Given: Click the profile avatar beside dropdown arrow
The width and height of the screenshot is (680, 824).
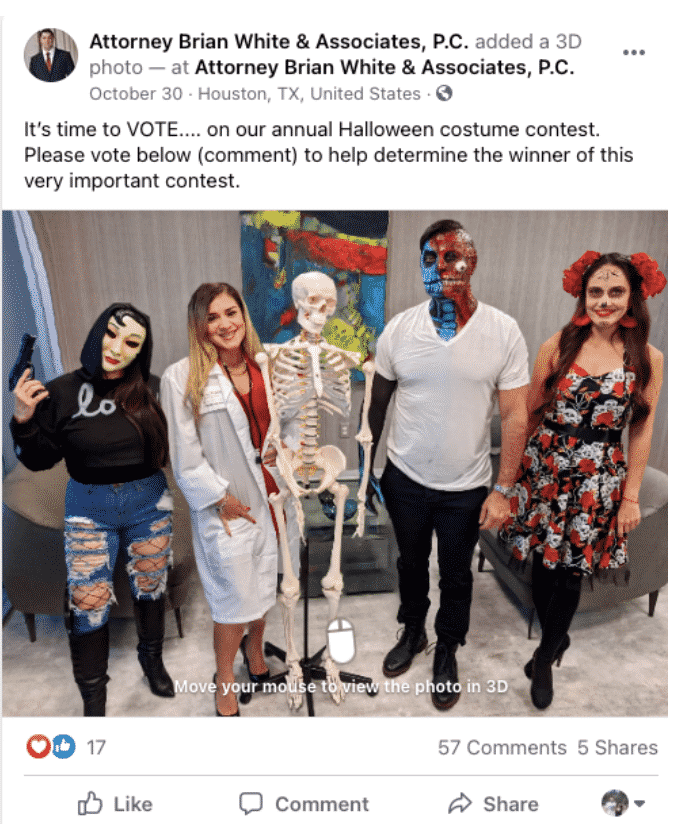Looking at the screenshot, I should [615, 804].
